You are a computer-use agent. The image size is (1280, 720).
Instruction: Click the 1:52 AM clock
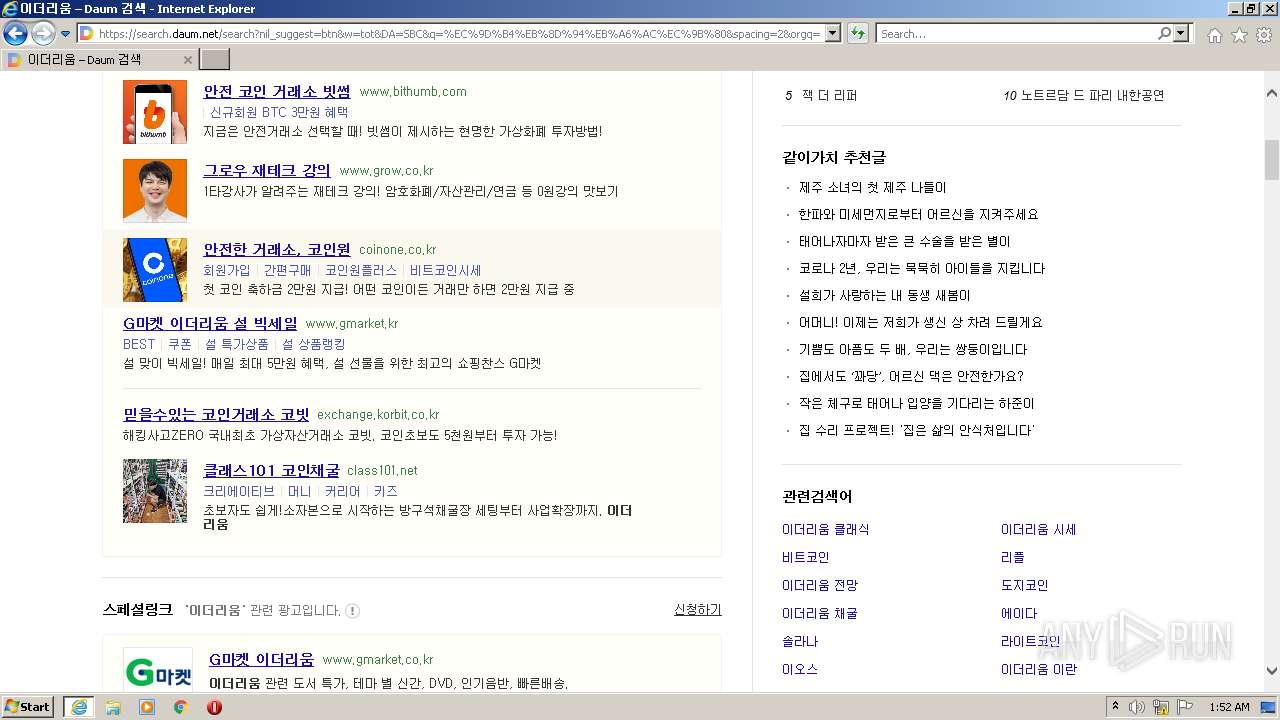pos(1229,707)
